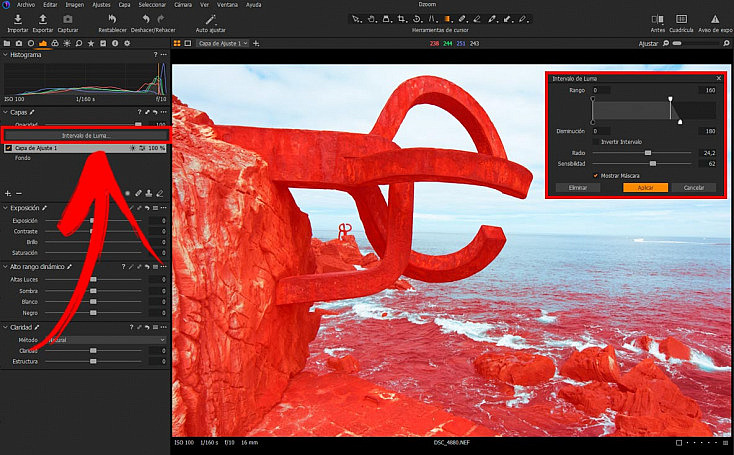Click the Importar icon in toolbar
The width and height of the screenshot is (734, 455).
[18, 19]
